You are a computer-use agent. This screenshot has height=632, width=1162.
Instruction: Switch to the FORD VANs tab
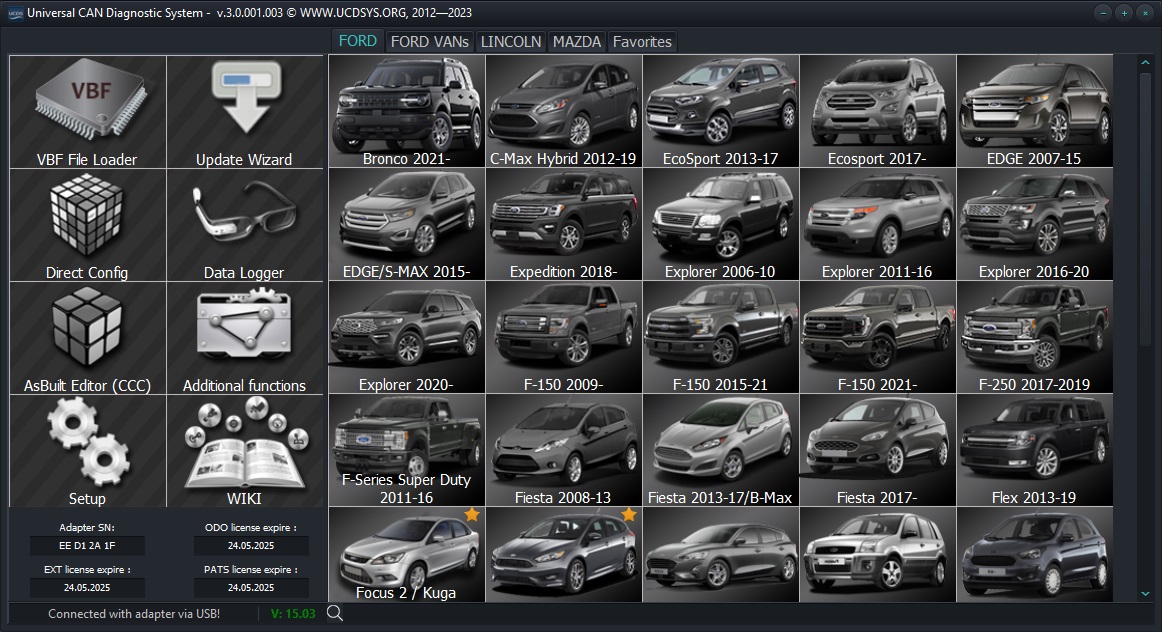tap(429, 41)
